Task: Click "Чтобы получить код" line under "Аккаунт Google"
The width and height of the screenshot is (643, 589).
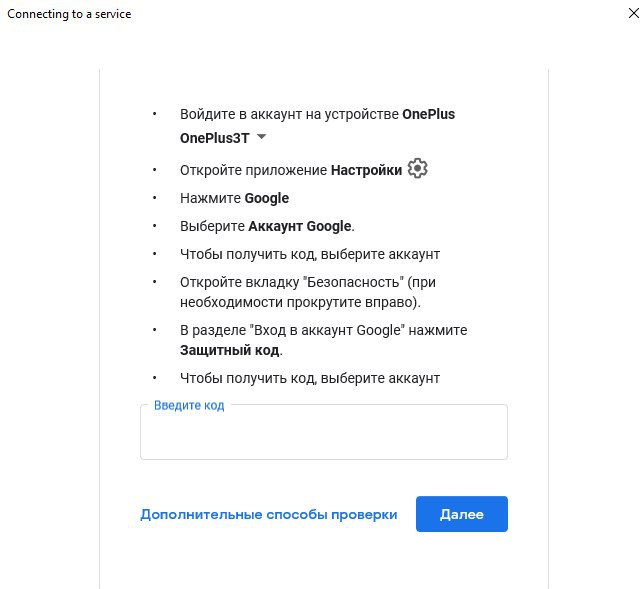Action: pos(310,254)
